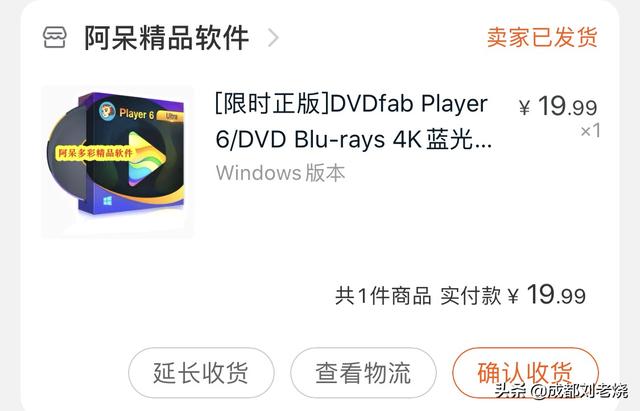This screenshot has height=411, width=640.
Task: Click the ×1 quantity indicator
Action: click(590, 131)
